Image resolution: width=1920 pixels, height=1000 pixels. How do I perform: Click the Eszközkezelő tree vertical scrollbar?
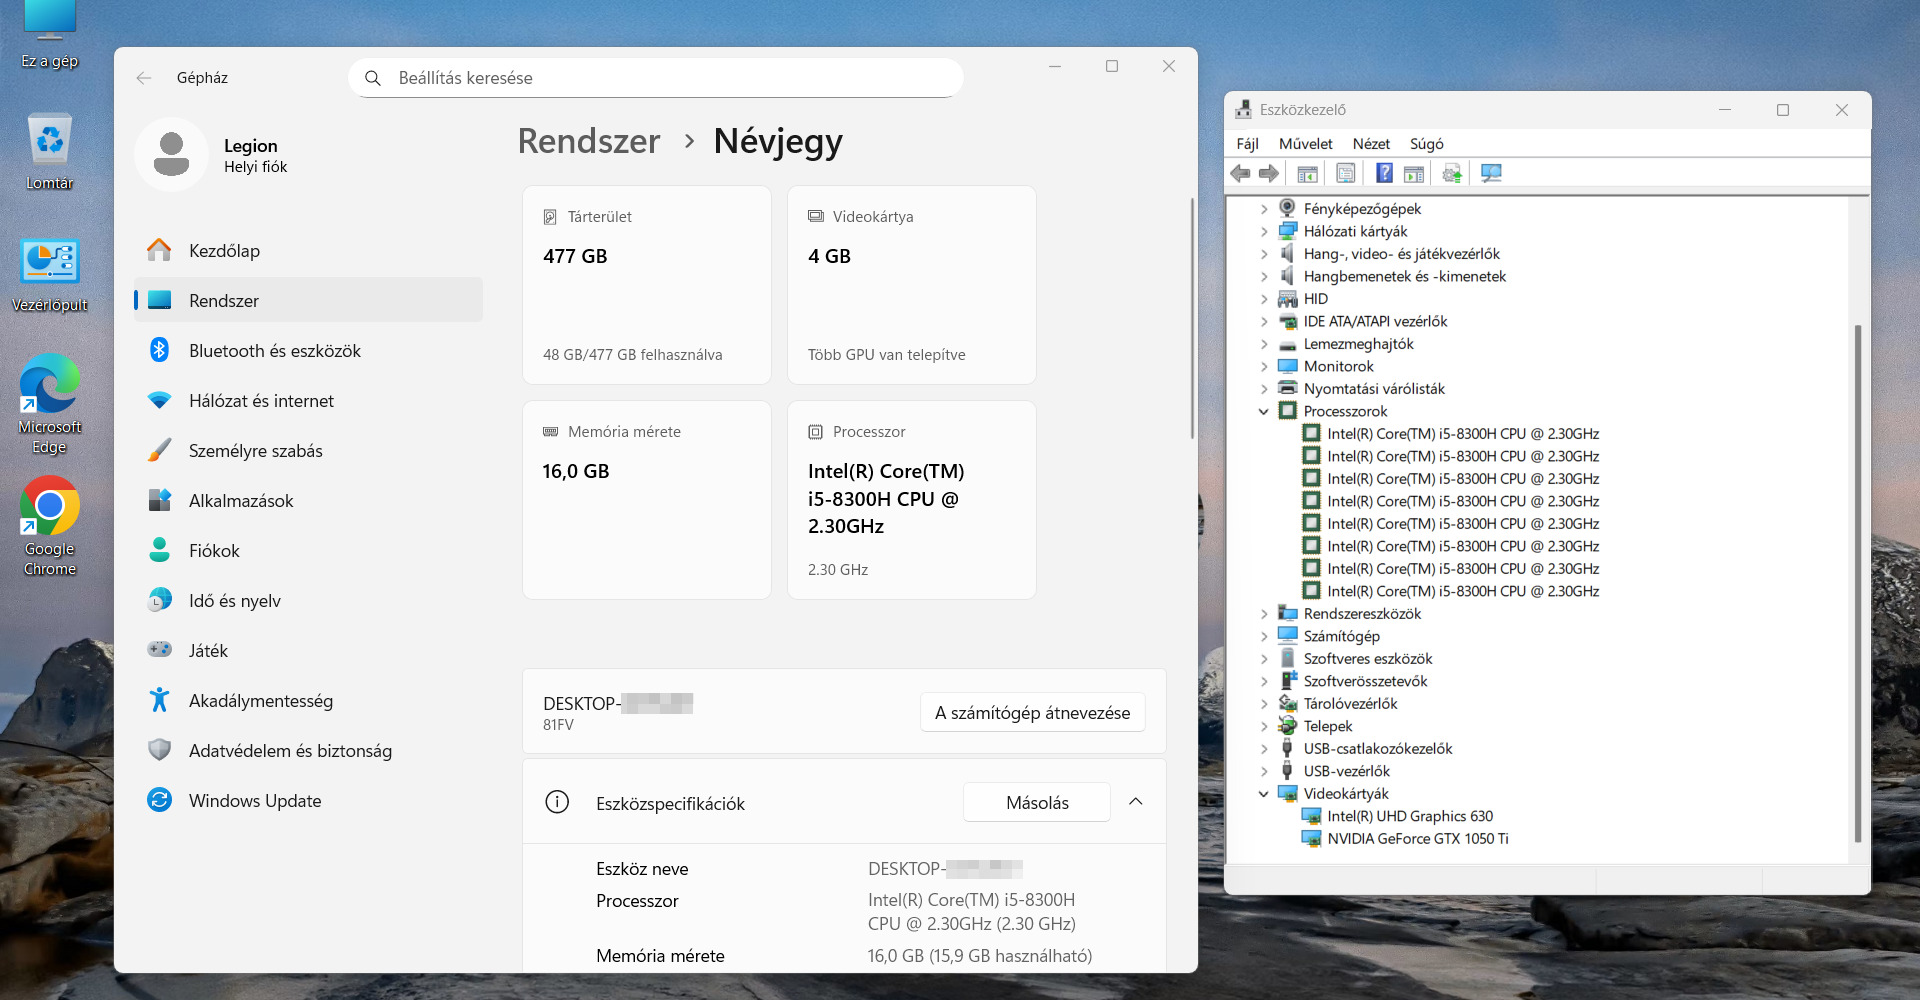pyautogui.click(x=1858, y=583)
